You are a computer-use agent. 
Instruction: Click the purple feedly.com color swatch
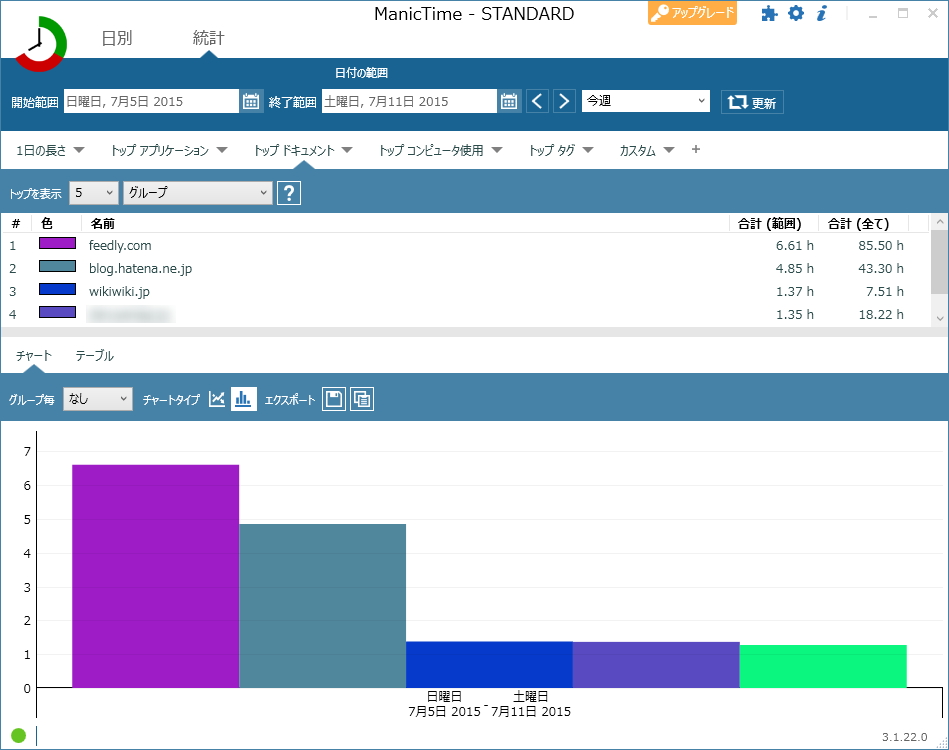point(57,243)
